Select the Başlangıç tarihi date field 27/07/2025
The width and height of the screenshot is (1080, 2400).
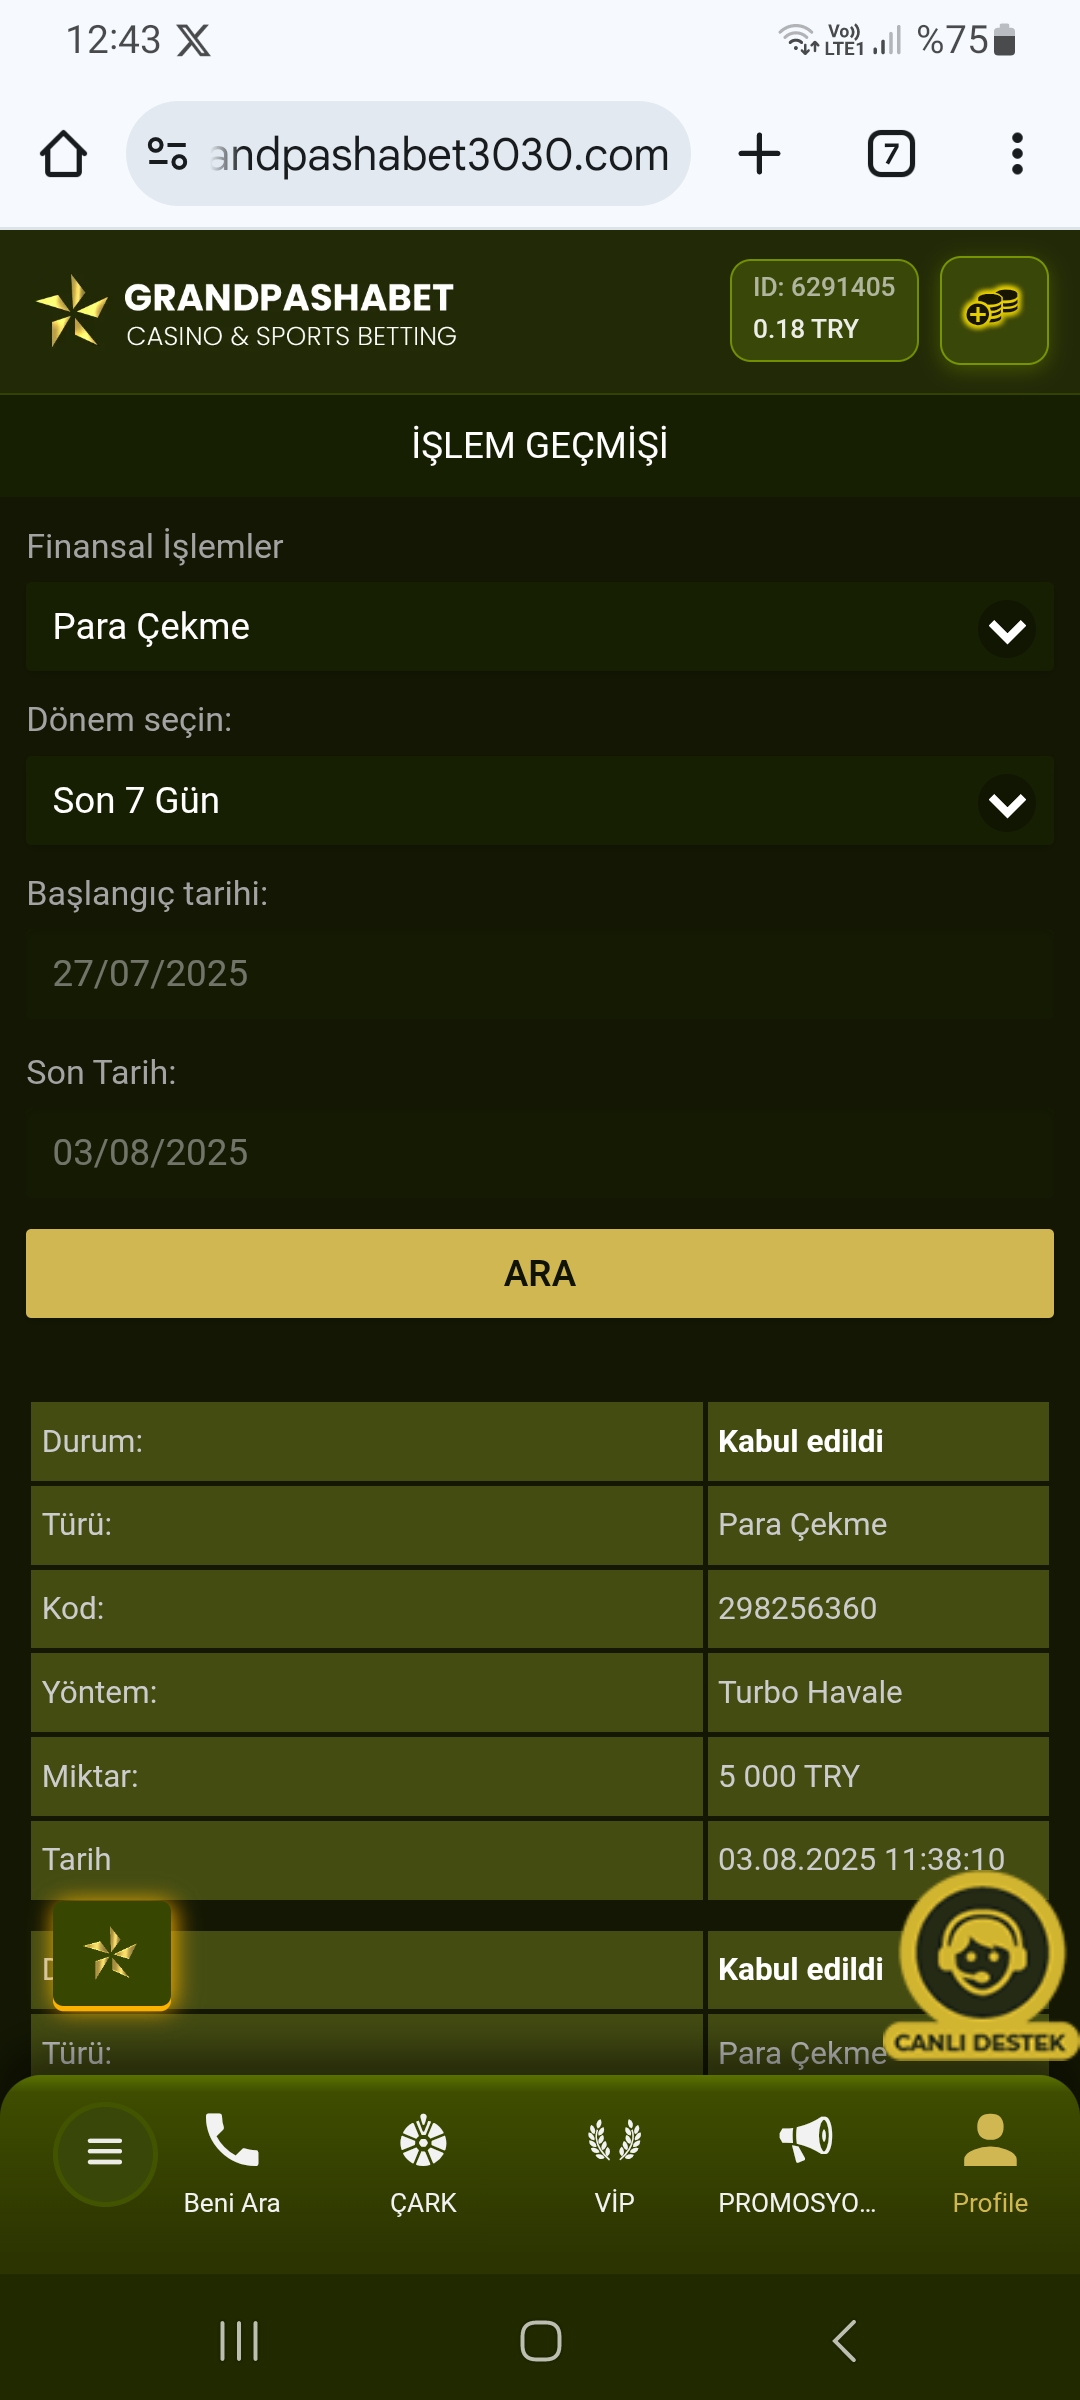(x=540, y=974)
